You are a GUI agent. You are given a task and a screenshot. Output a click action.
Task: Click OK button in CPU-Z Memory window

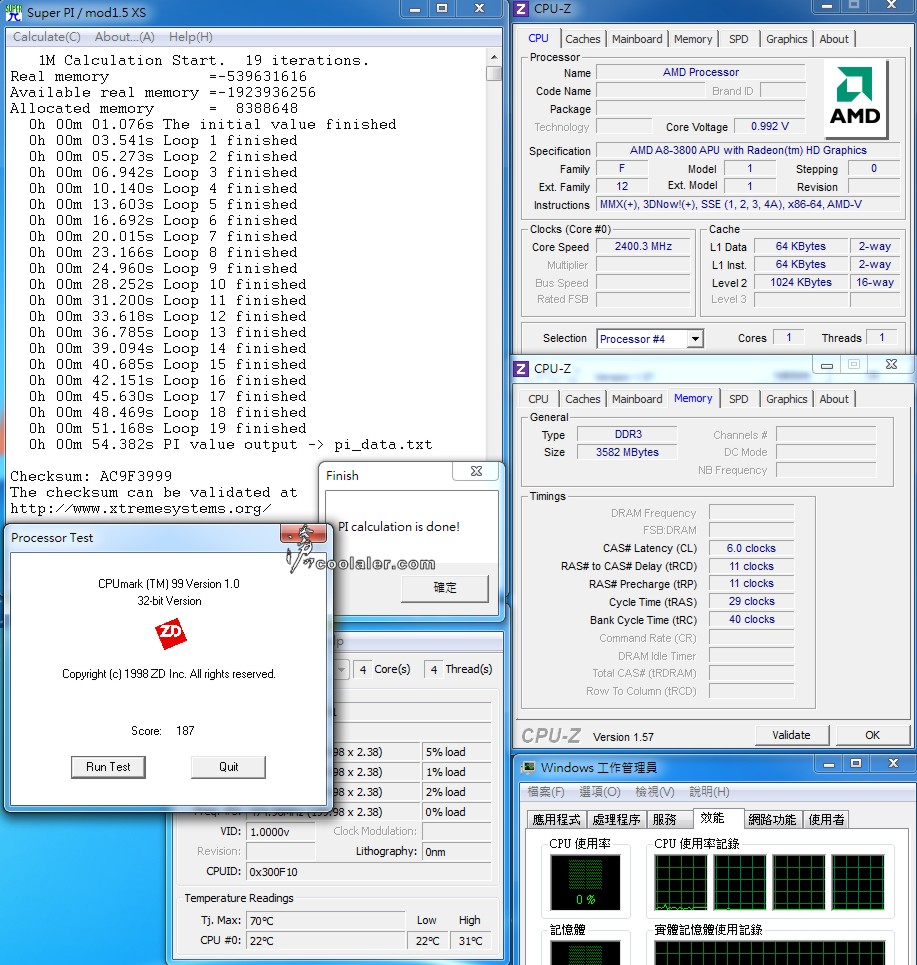(x=872, y=735)
